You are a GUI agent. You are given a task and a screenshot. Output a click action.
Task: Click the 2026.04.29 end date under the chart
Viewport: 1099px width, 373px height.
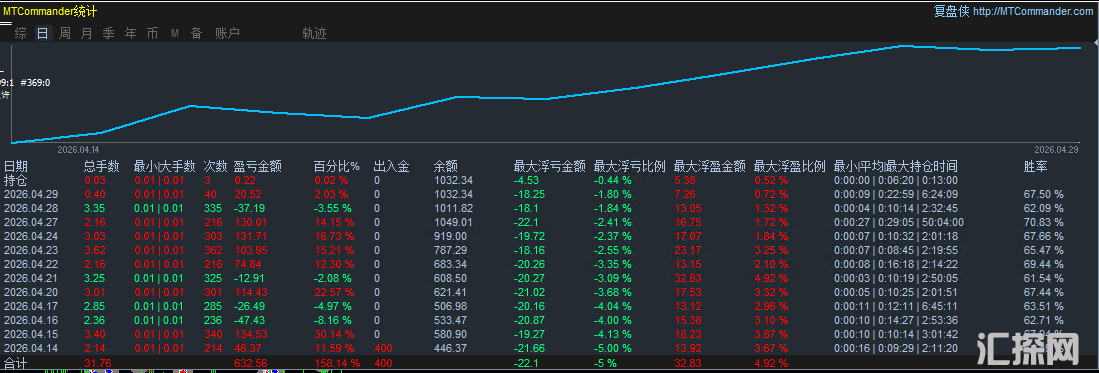click(1057, 149)
